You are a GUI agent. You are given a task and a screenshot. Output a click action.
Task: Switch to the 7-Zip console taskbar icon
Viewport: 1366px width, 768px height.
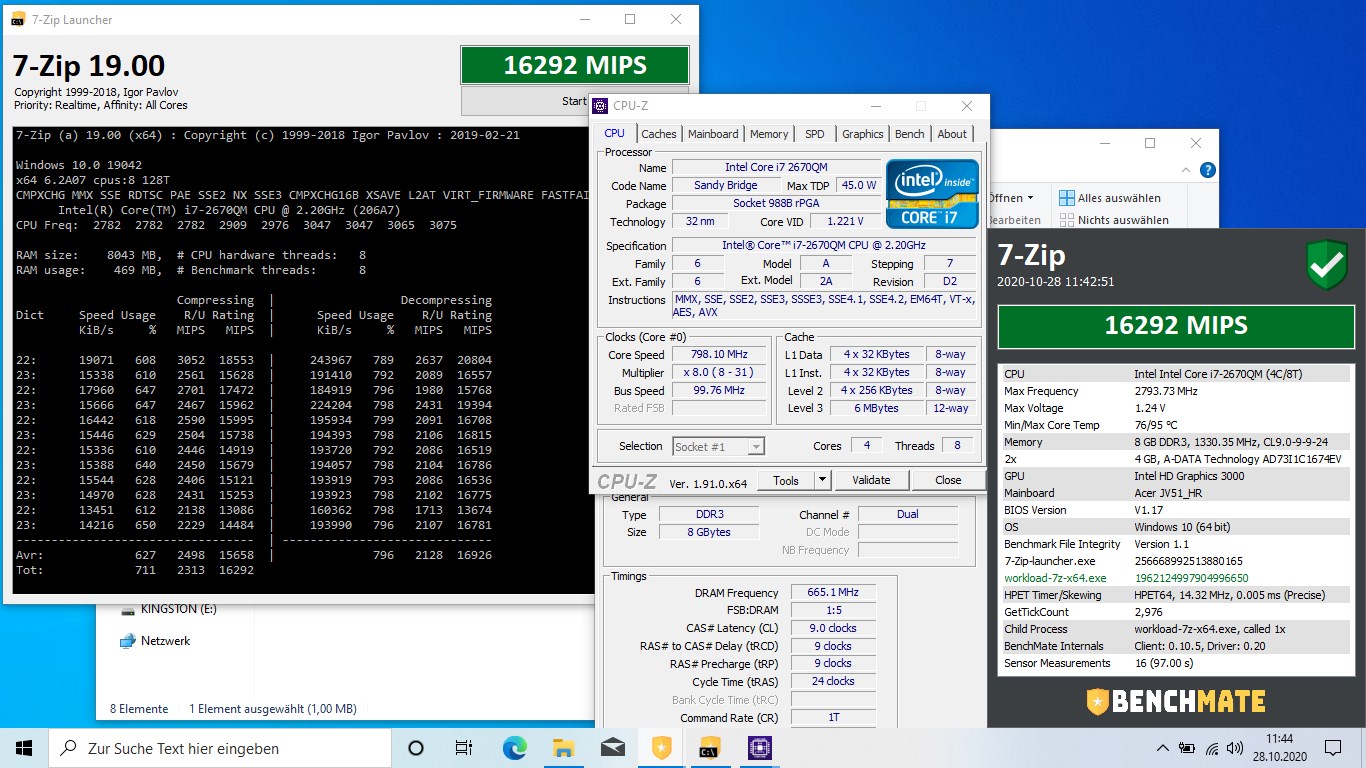[710, 748]
